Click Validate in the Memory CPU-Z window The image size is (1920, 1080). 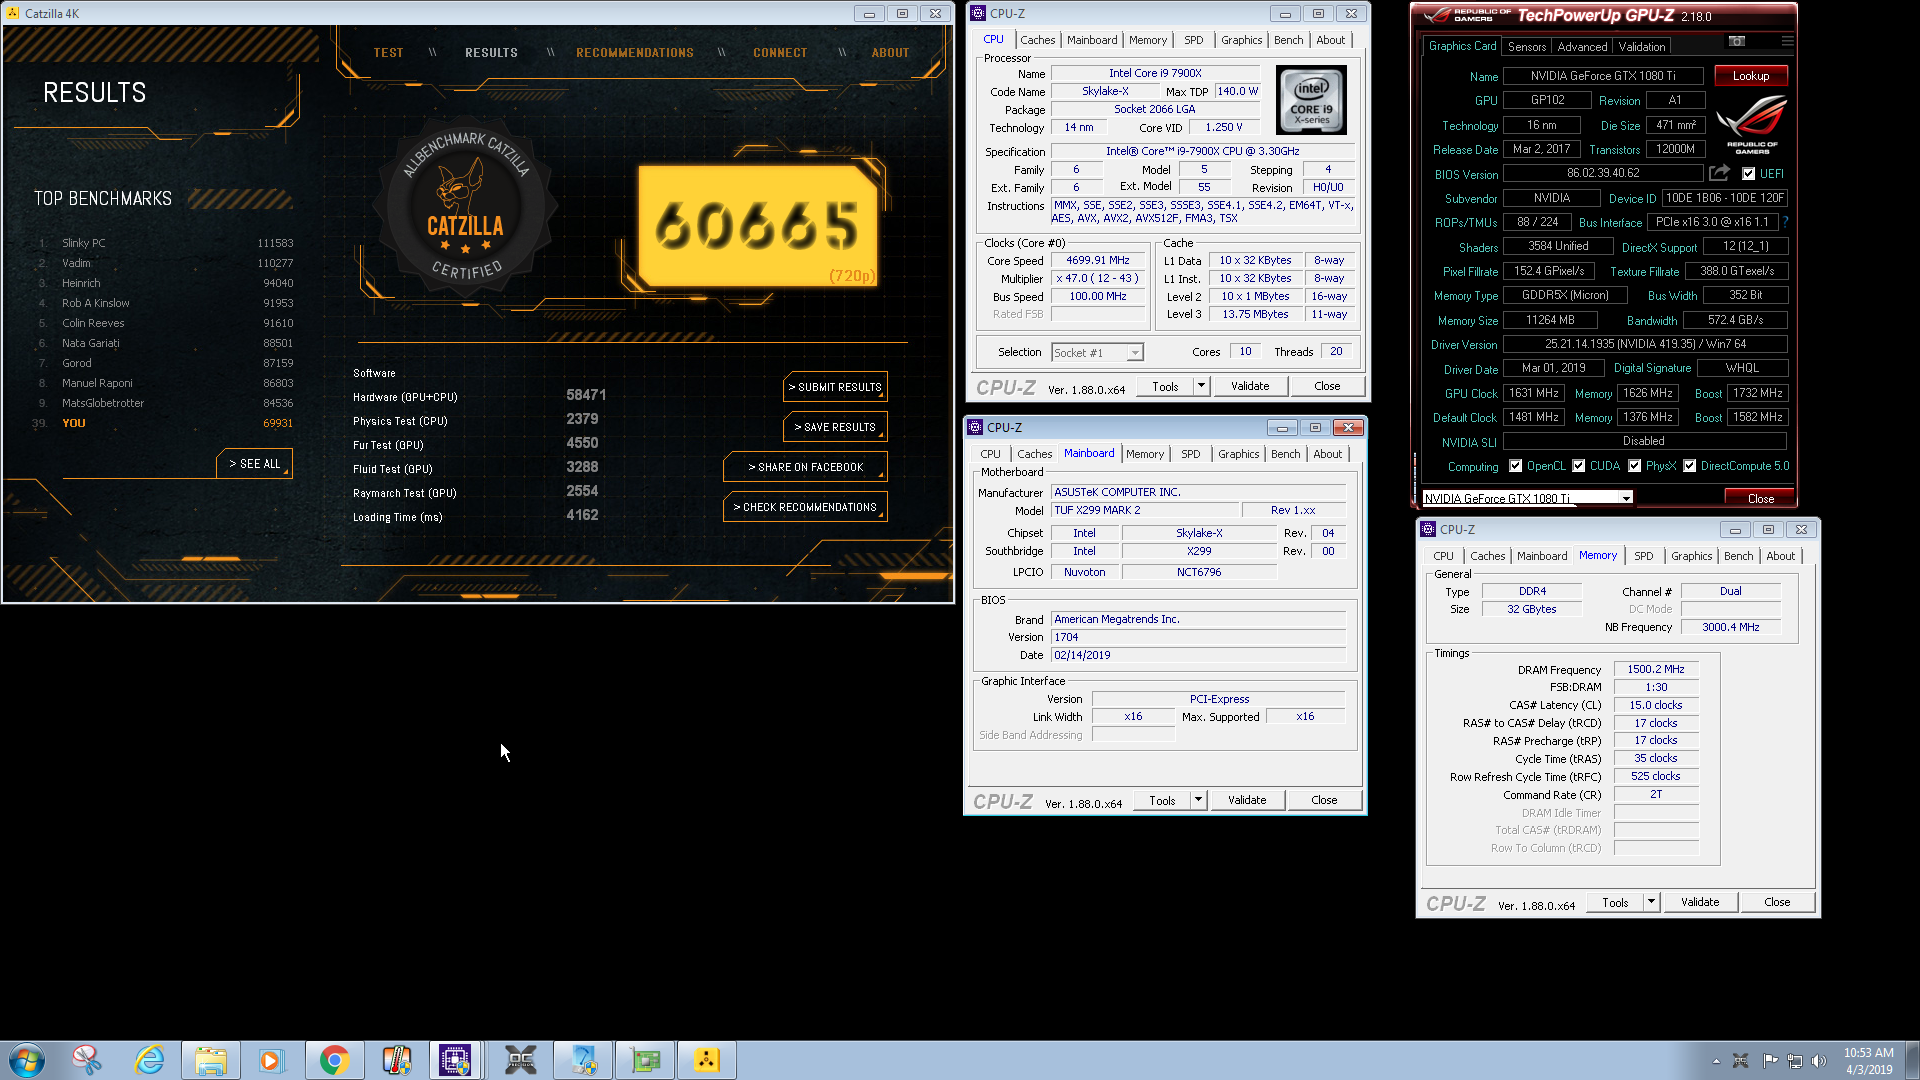click(1700, 902)
